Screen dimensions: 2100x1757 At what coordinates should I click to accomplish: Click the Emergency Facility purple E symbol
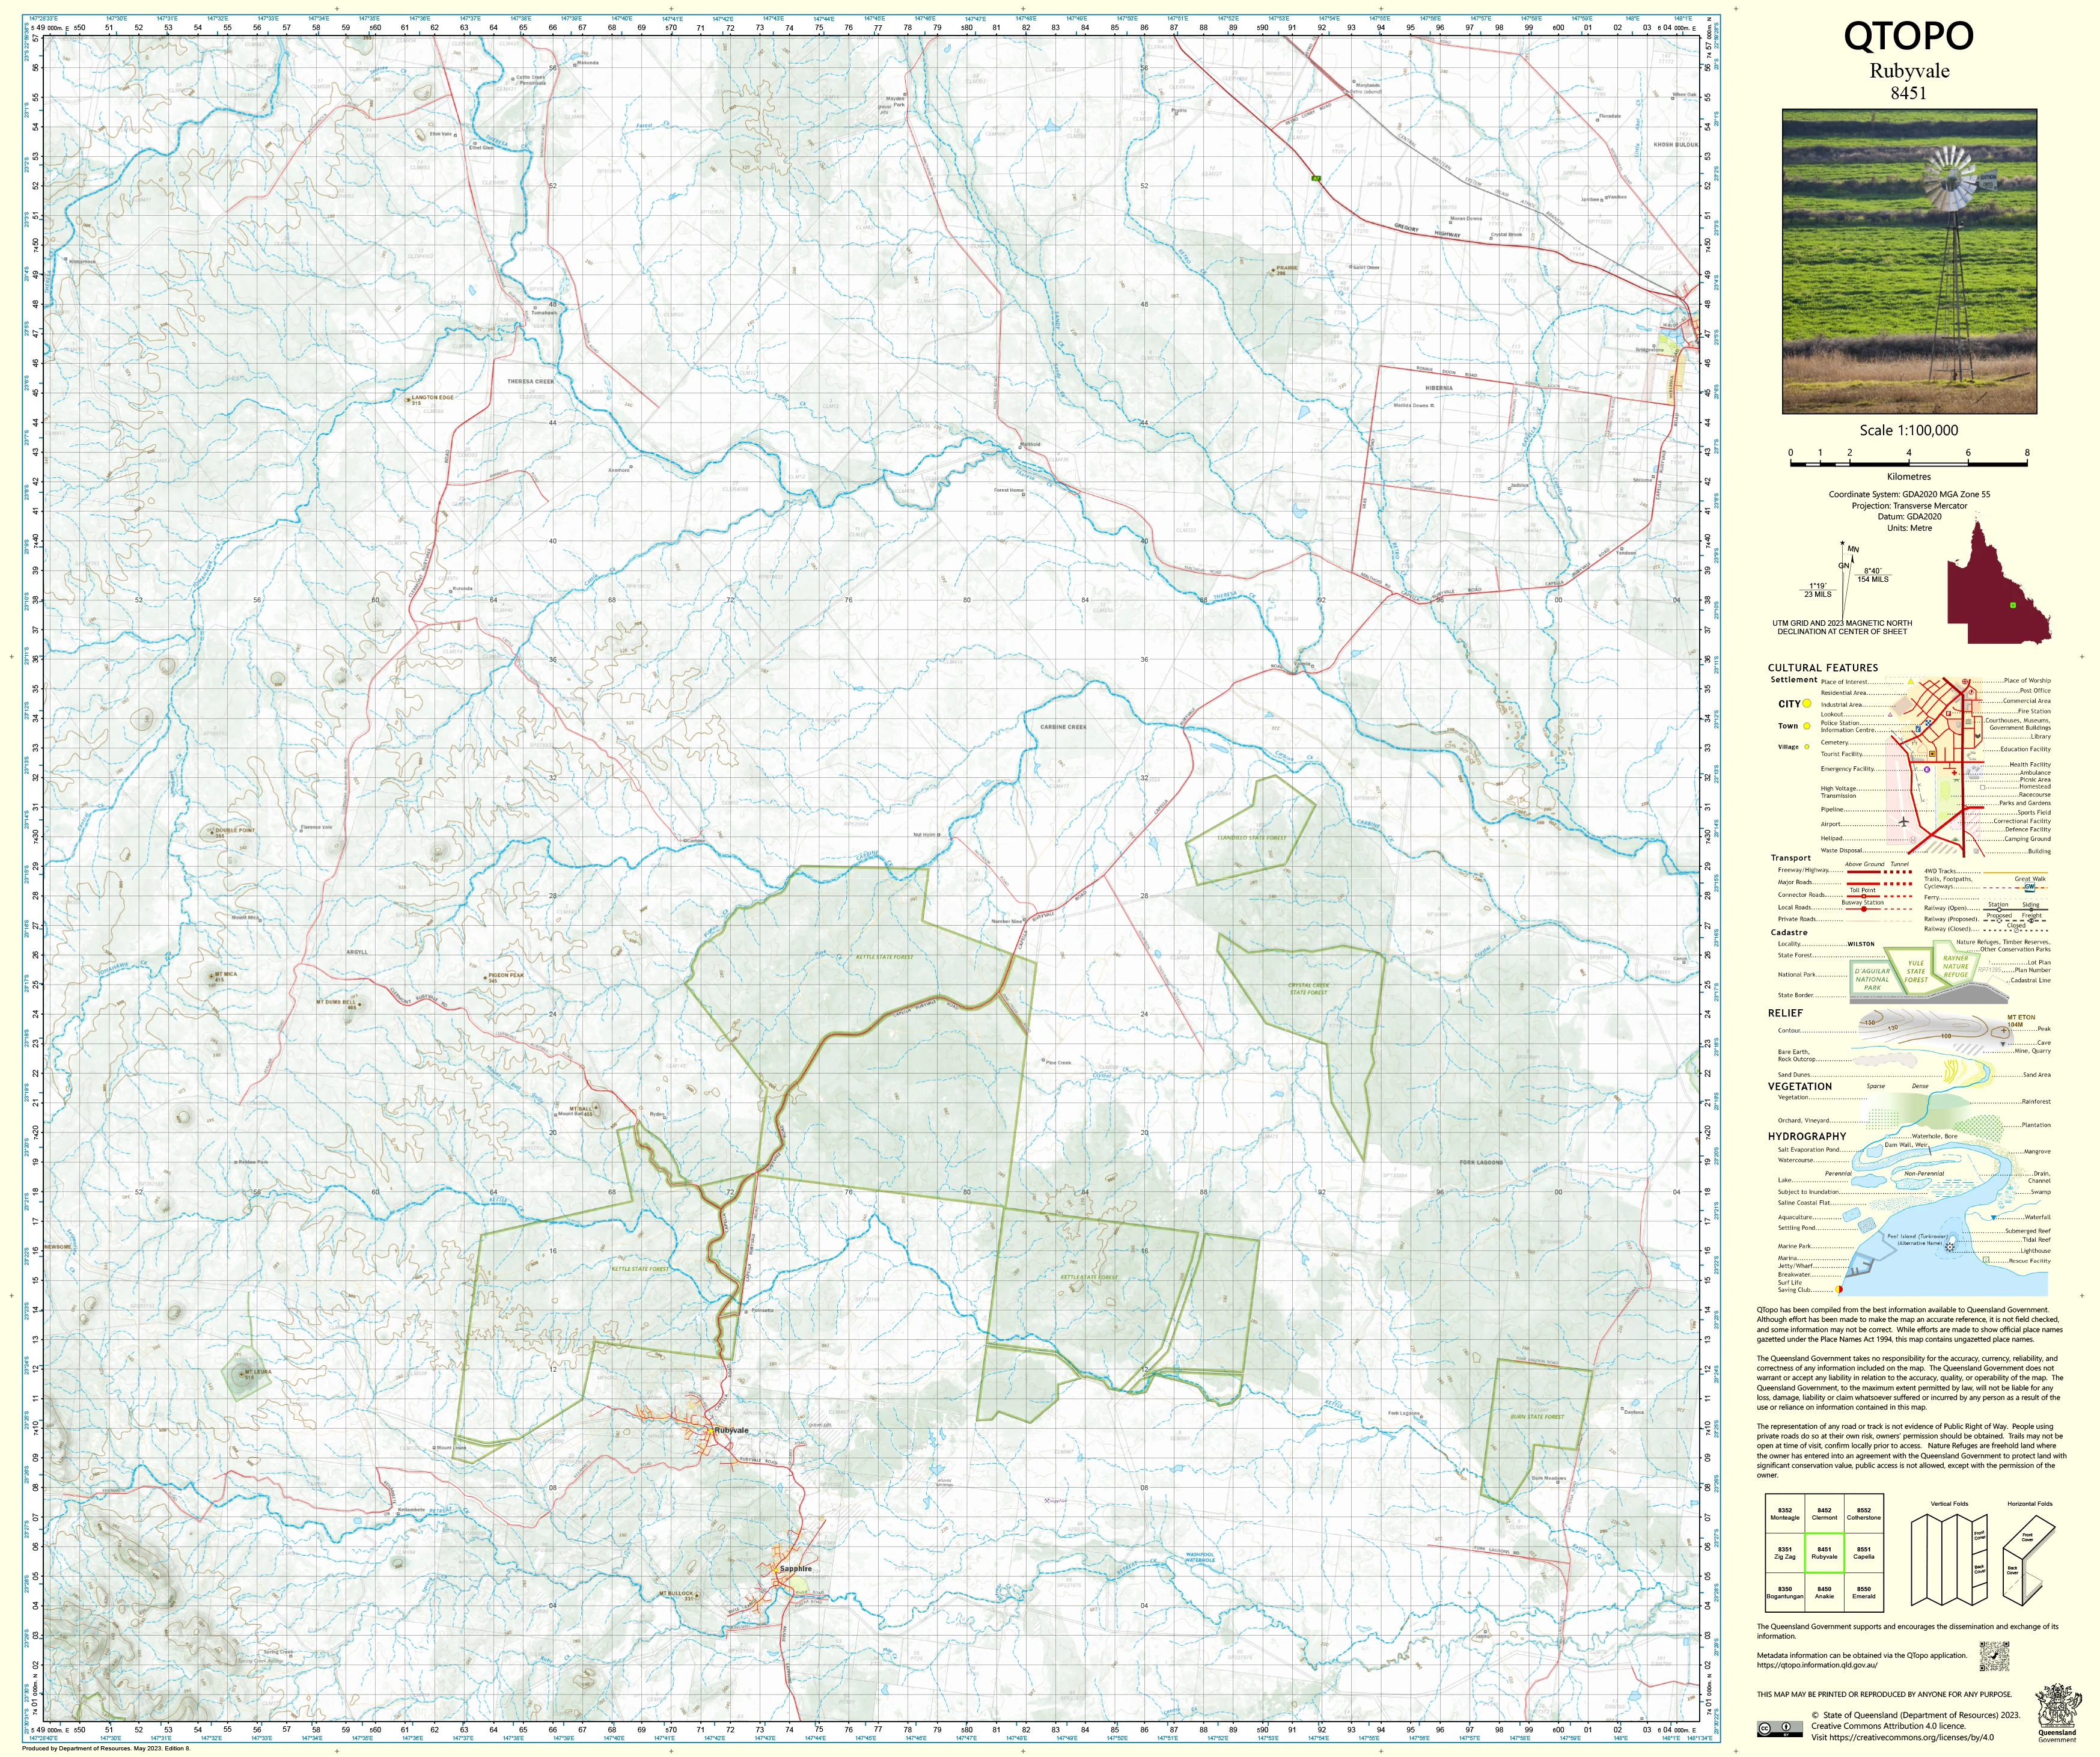(x=1927, y=770)
